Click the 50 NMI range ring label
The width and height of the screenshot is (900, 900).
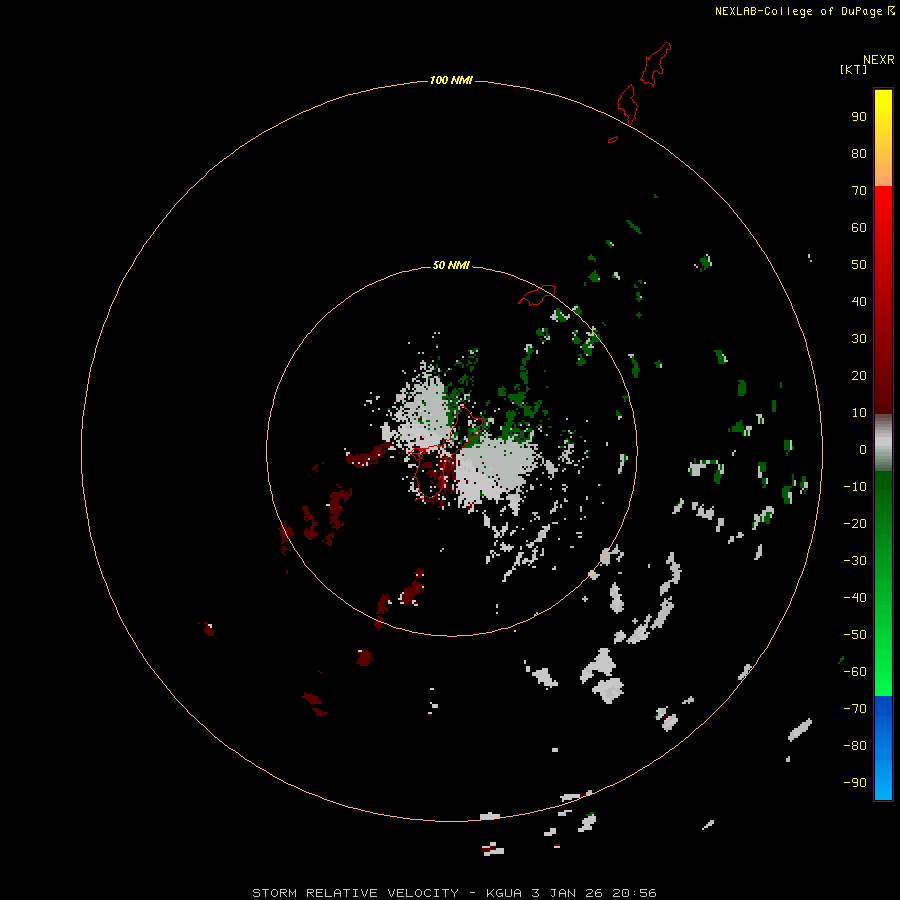(x=451, y=265)
